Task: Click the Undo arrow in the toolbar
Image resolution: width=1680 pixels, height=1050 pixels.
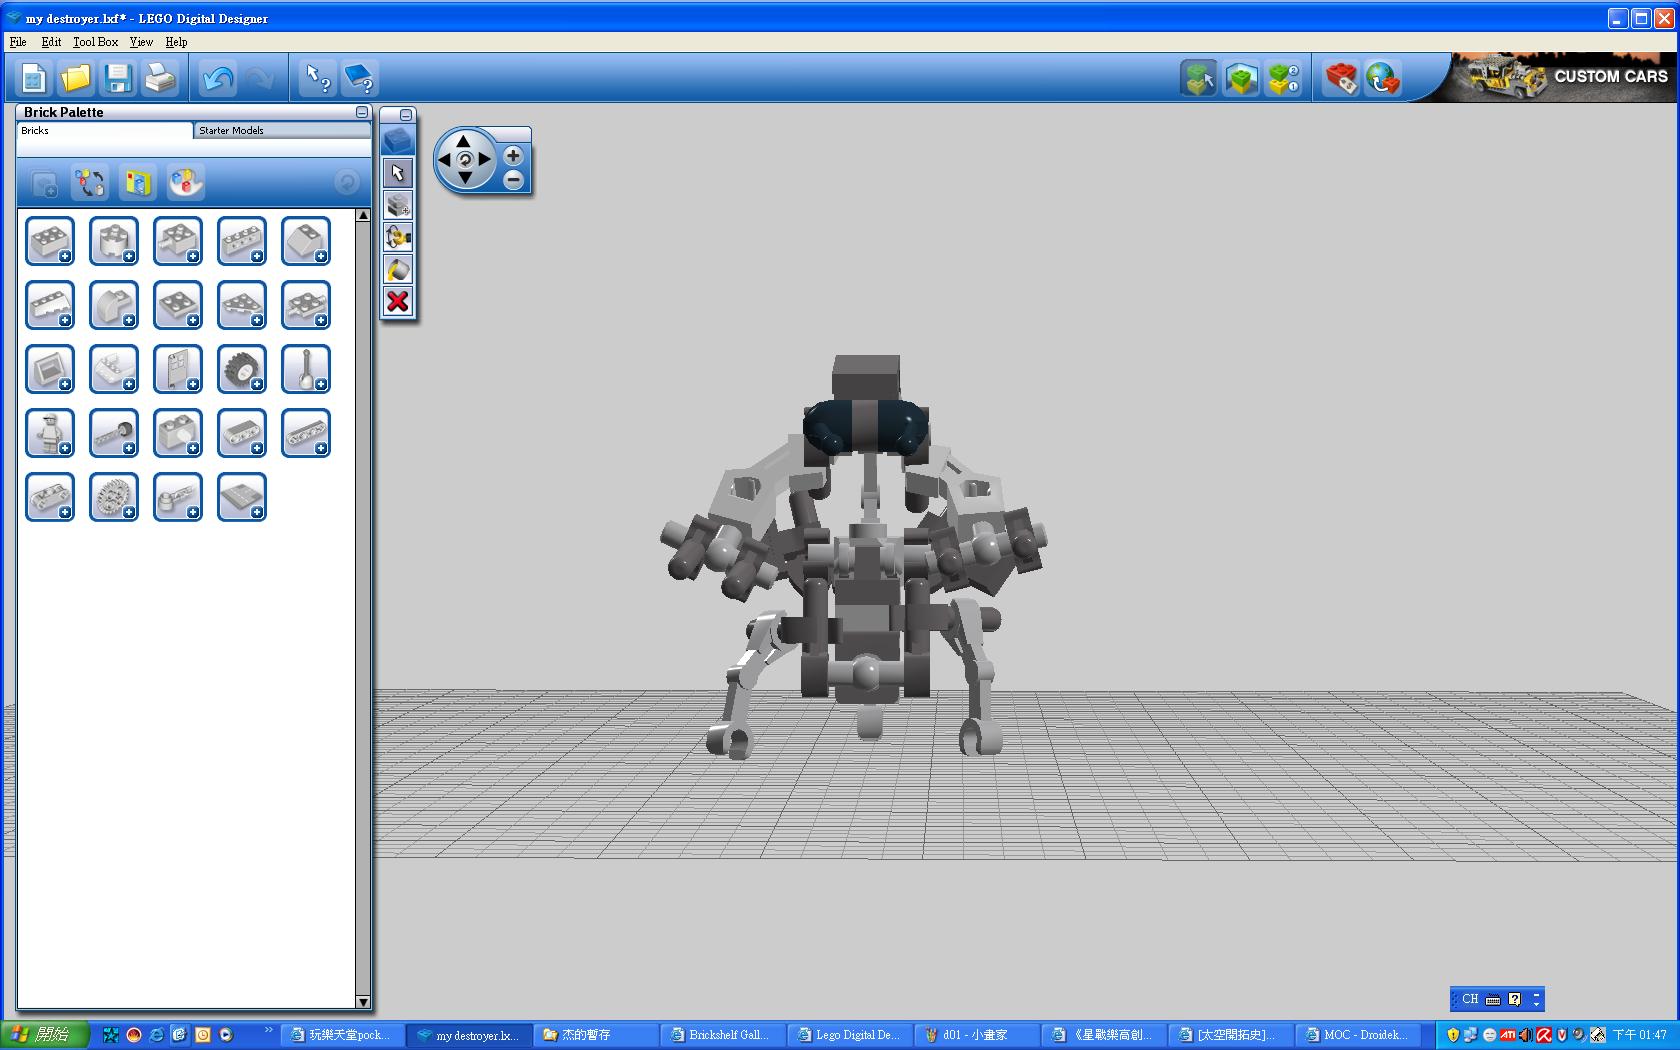Action: point(217,78)
